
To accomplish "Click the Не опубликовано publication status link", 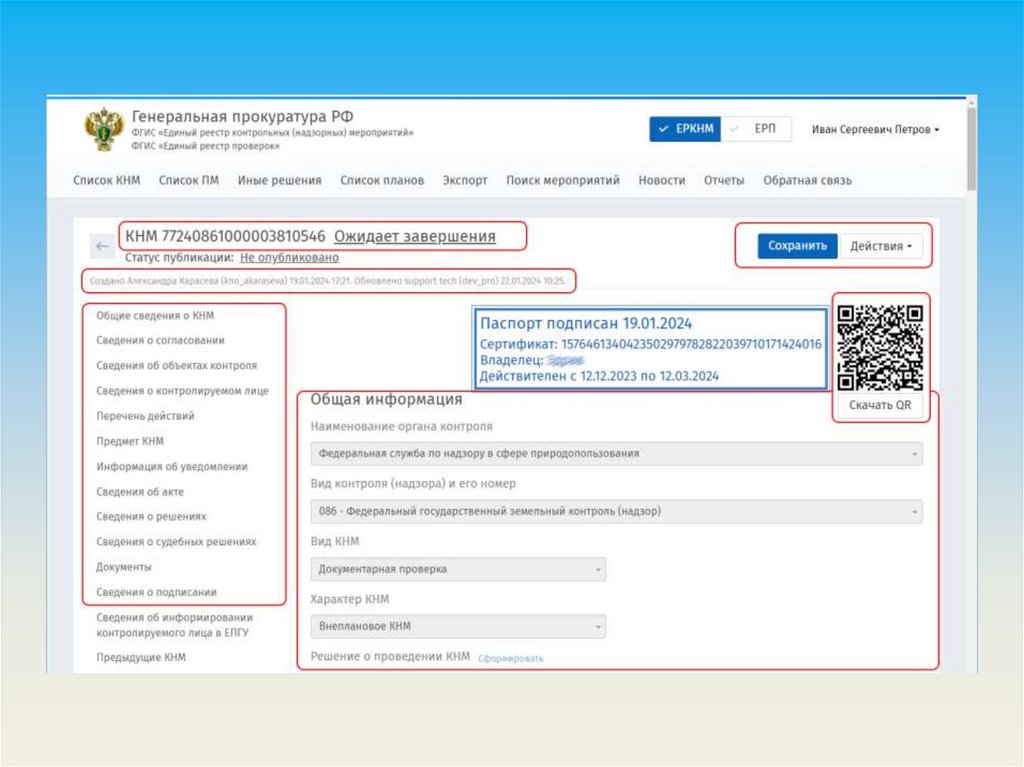I will 289,257.
